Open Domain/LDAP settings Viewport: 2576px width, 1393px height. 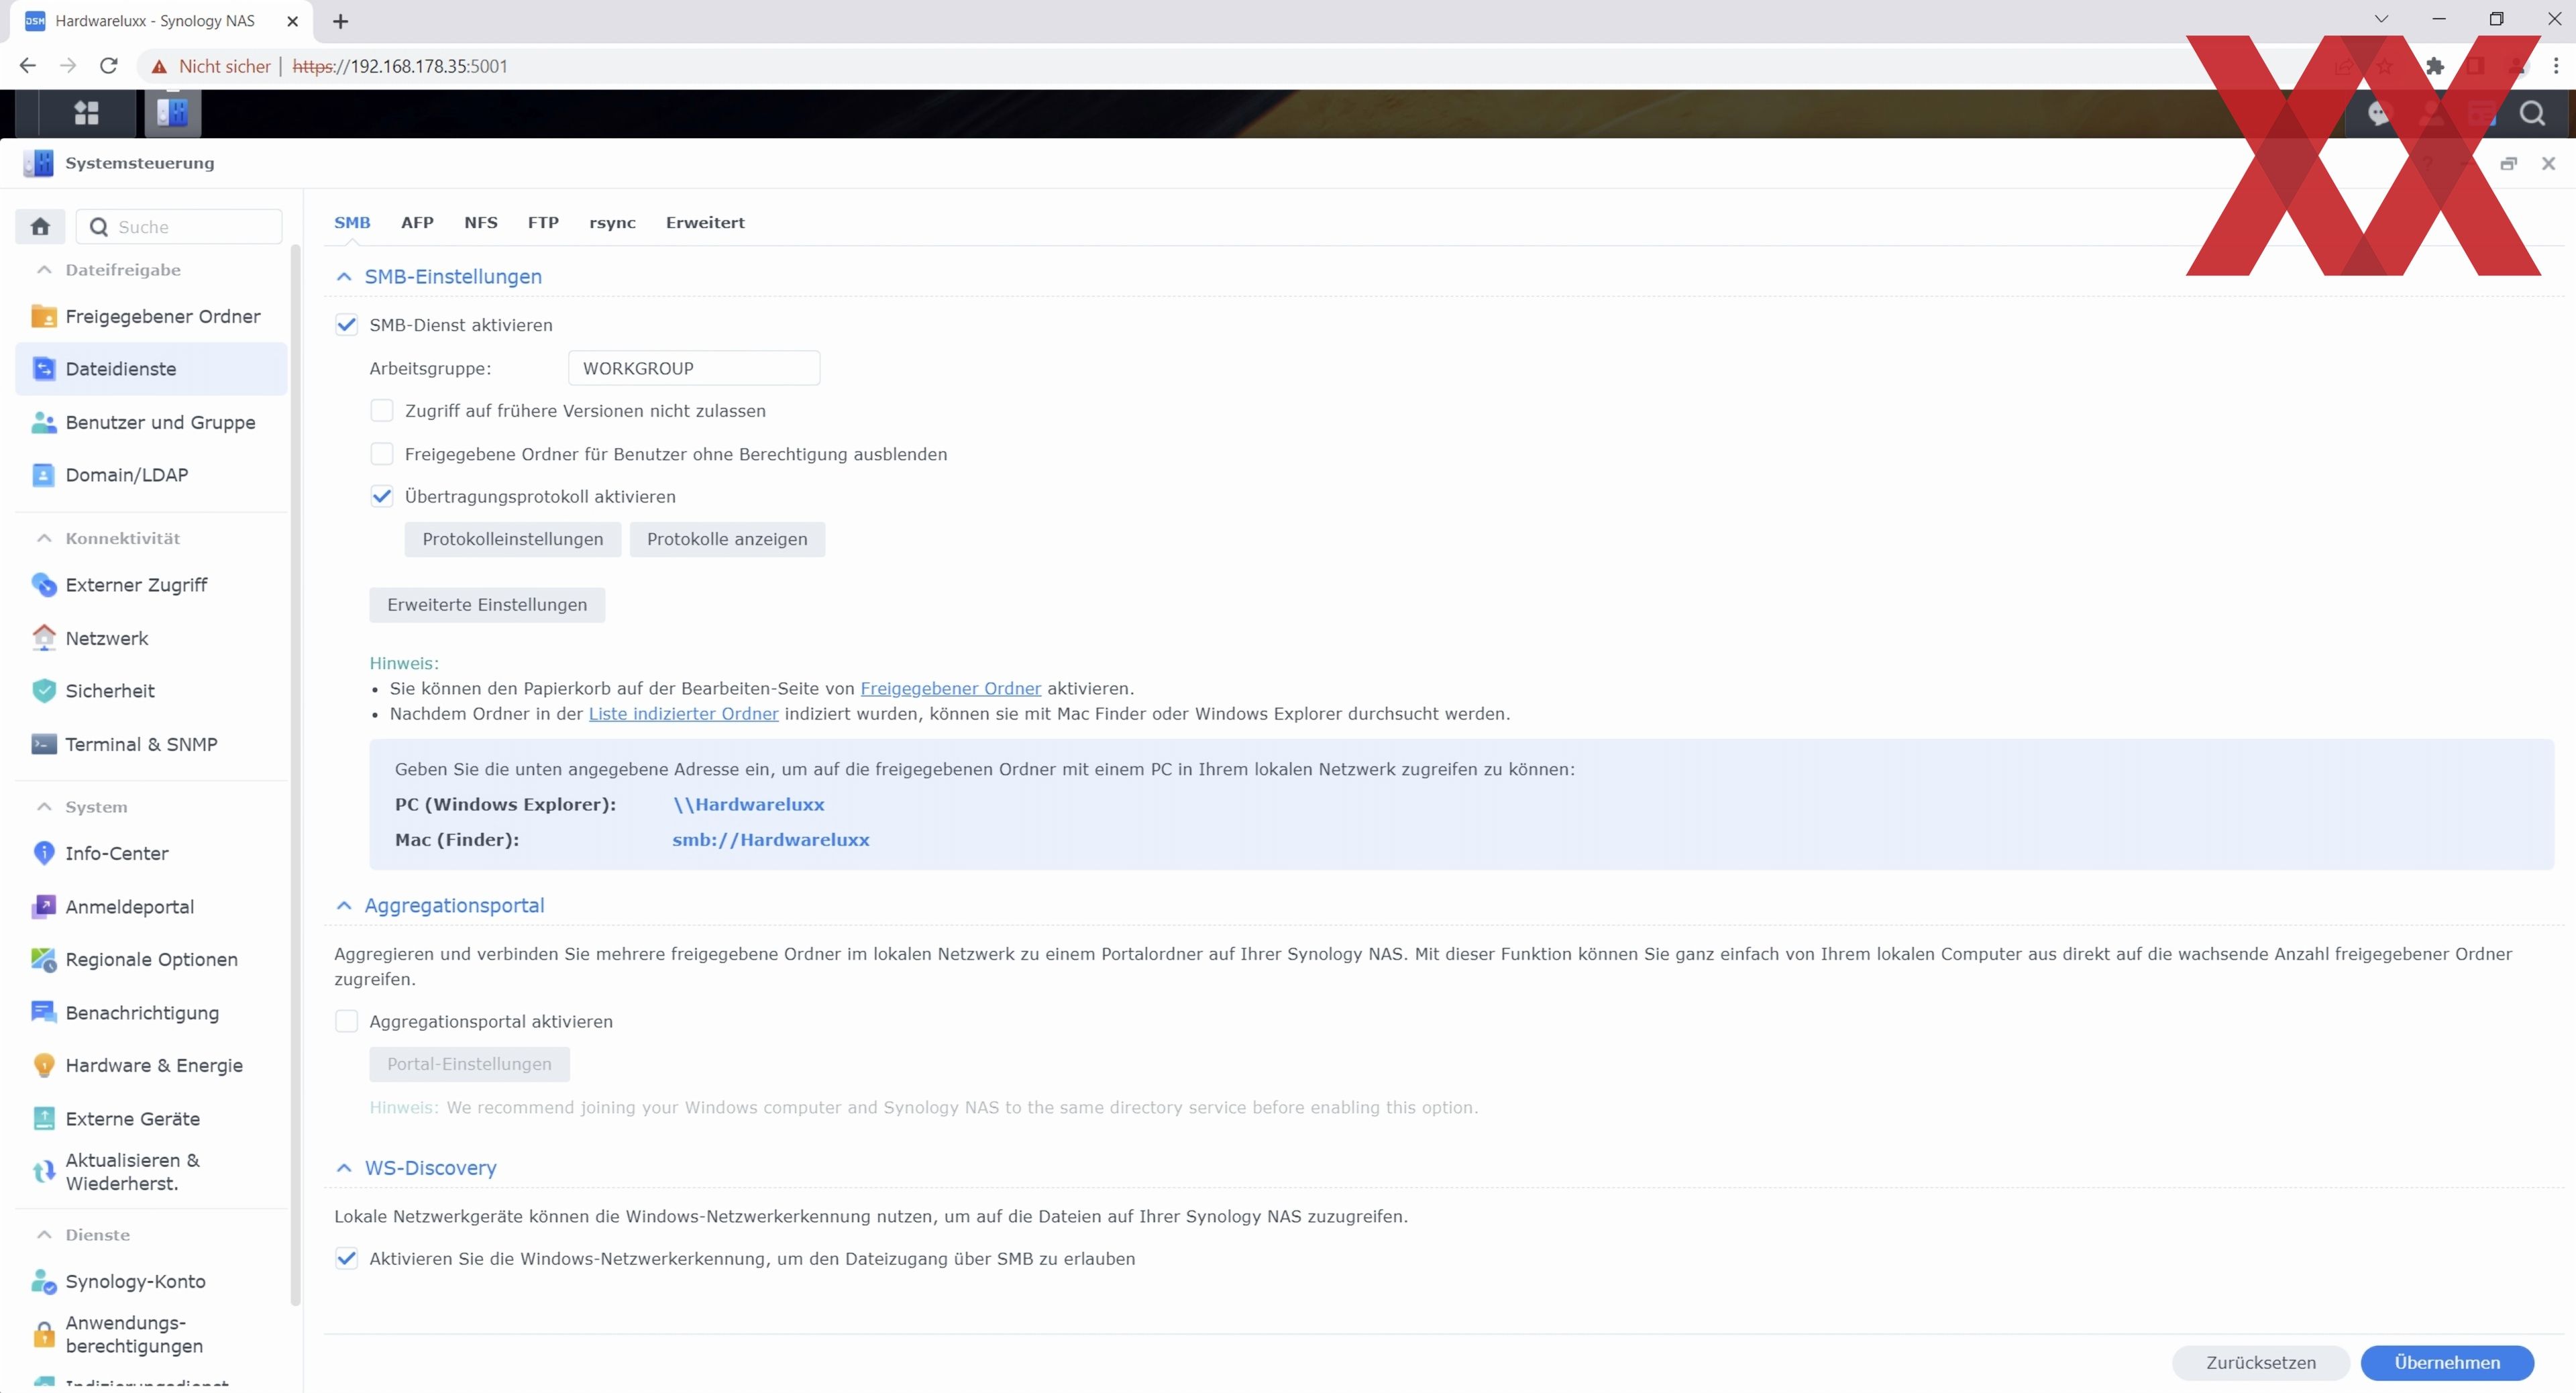click(x=151, y=475)
